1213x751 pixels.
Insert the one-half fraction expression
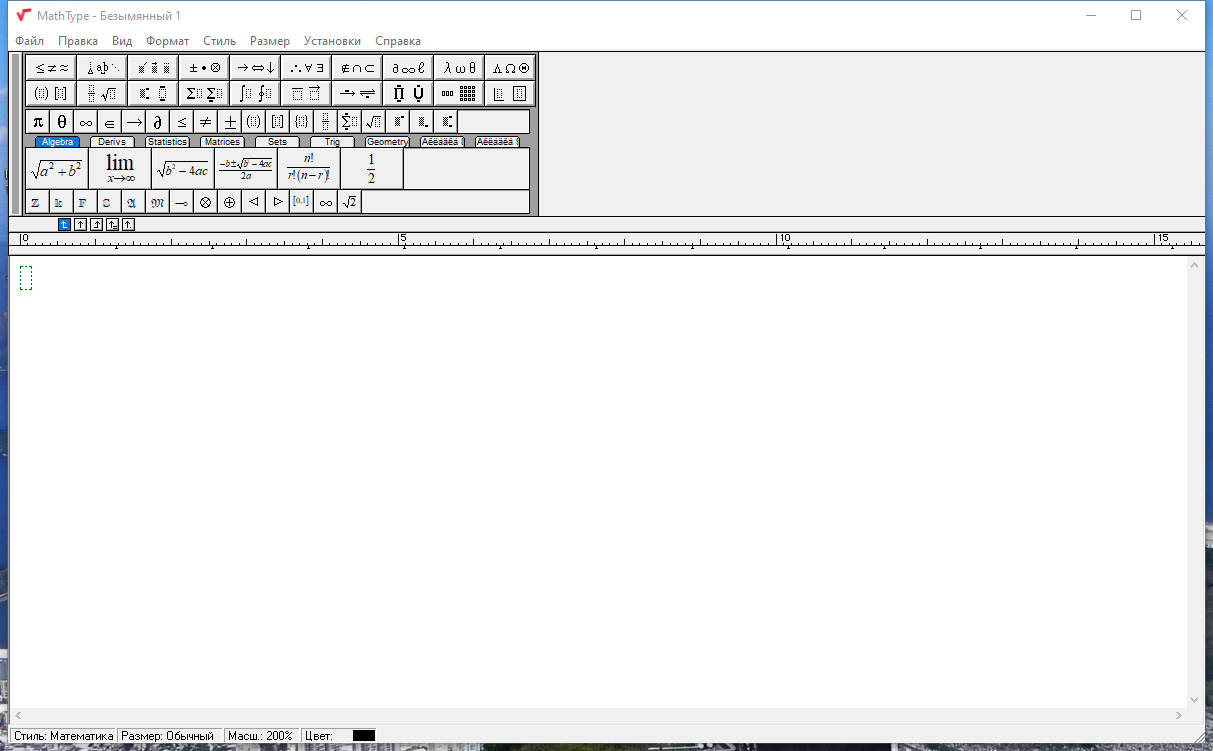click(x=372, y=168)
